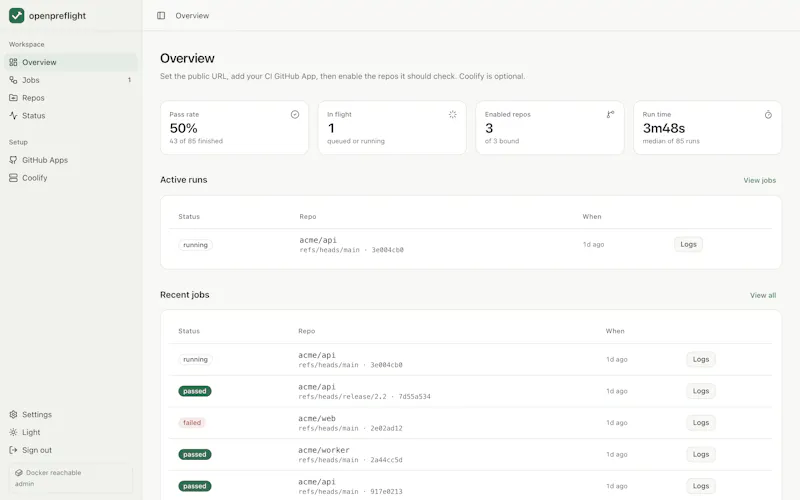This screenshot has width=800, height=500.
Task: Toggle sidebar panel icon next to Overview breadcrumb
Action: [161, 16]
